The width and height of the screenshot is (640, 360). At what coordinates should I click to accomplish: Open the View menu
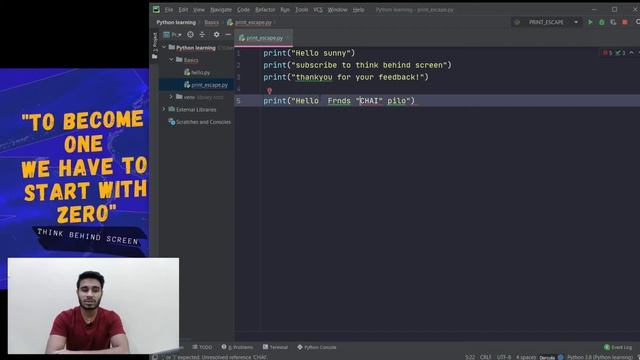tap(199, 9)
